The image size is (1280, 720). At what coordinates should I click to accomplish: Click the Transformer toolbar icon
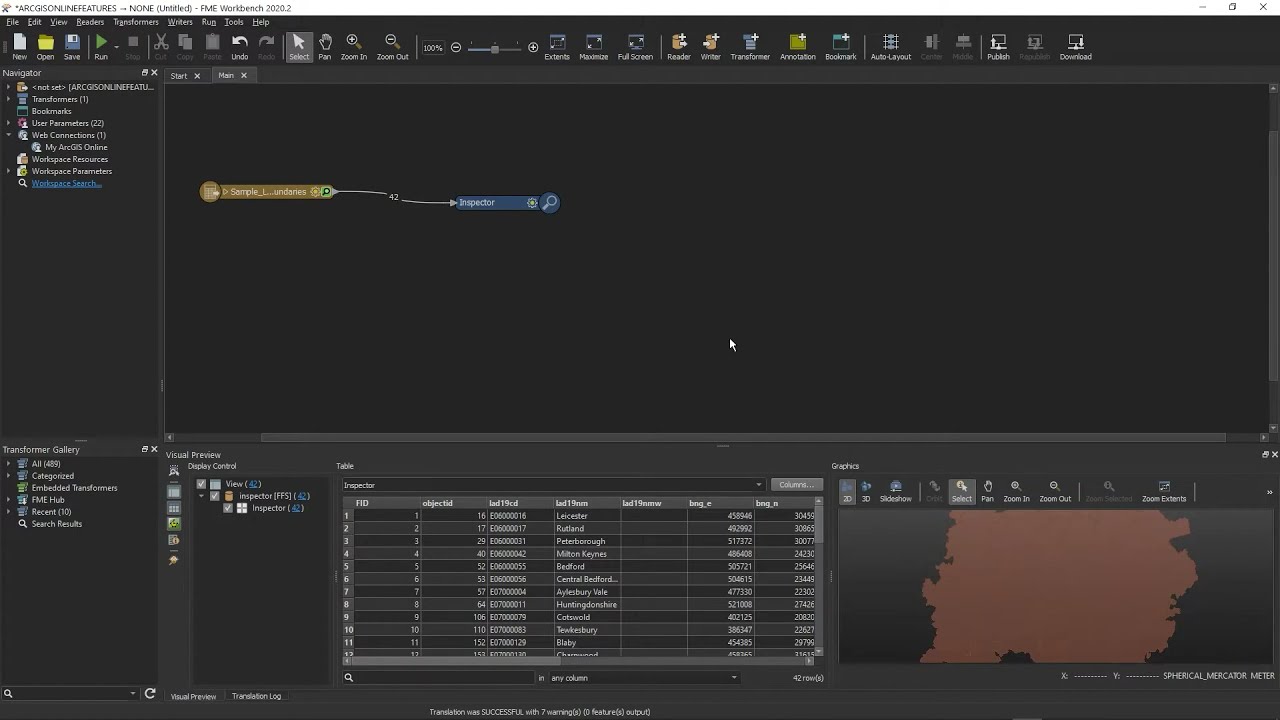pos(750,46)
